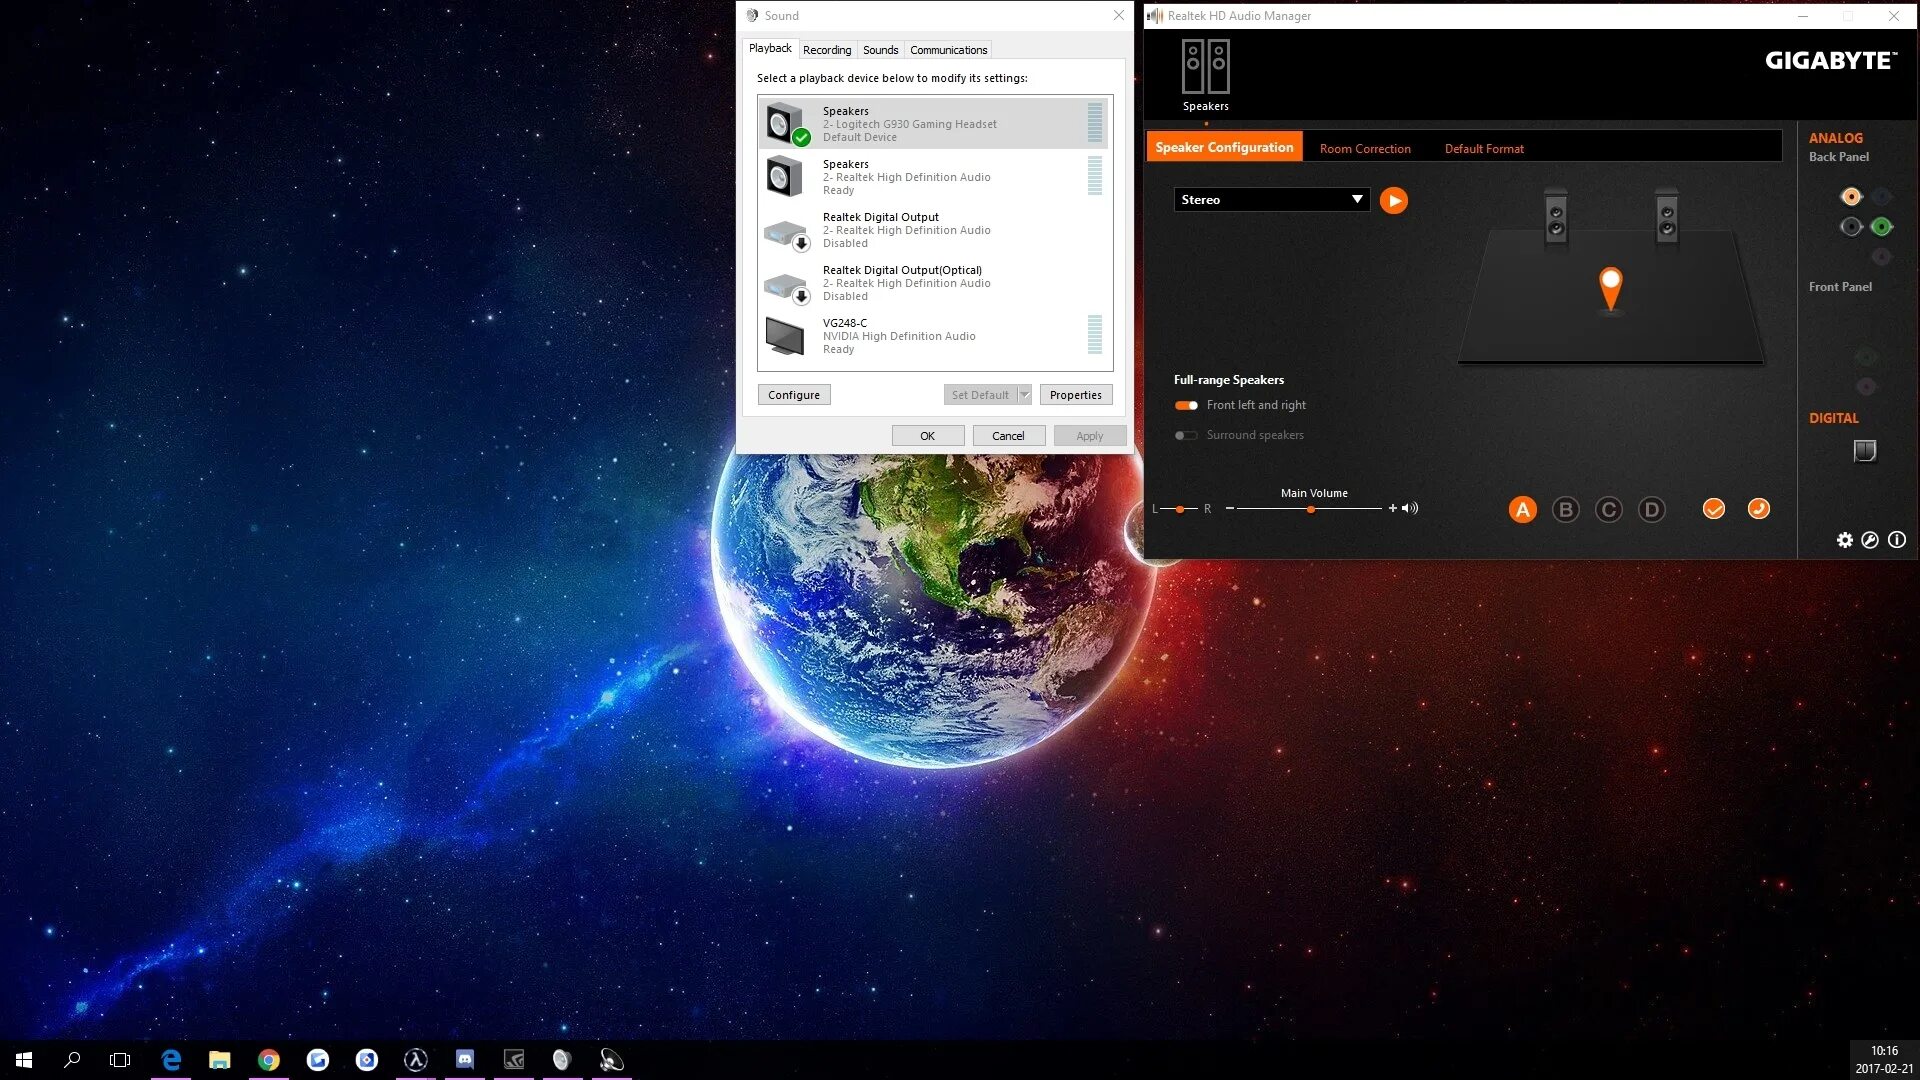Click the plus volume increase icon
The width and height of the screenshot is (1920, 1080).
[x=1392, y=508]
